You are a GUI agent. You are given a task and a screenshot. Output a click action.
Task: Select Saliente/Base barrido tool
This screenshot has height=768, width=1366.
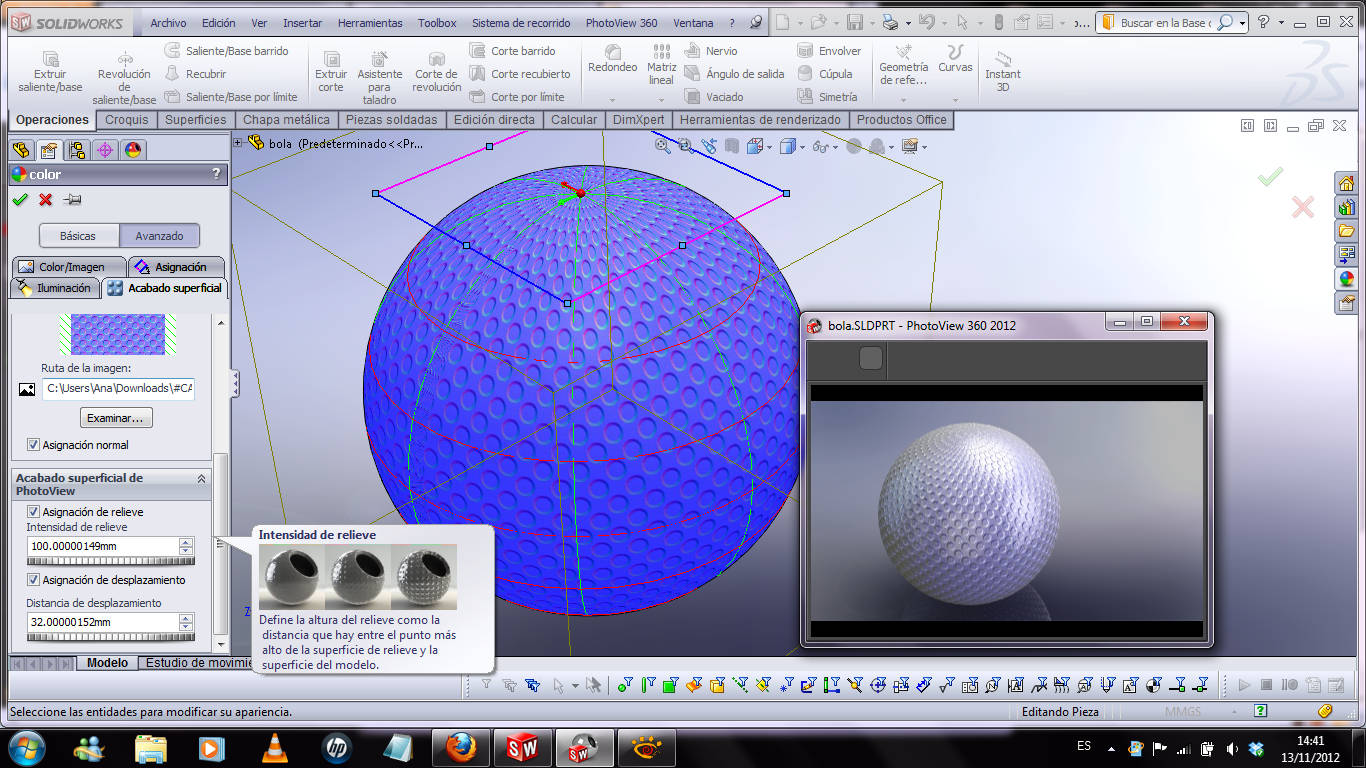click(226, 50)
